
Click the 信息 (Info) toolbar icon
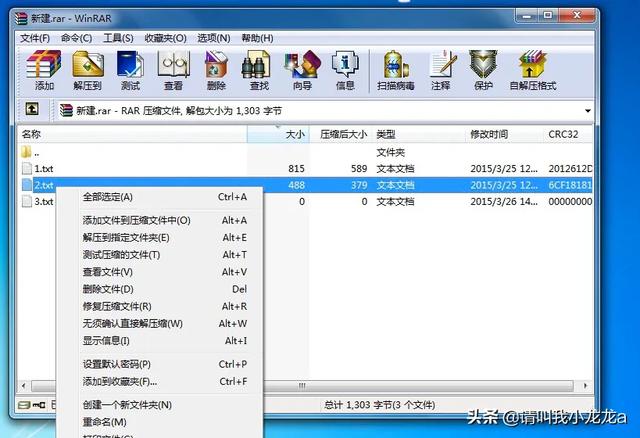(345, 64)
